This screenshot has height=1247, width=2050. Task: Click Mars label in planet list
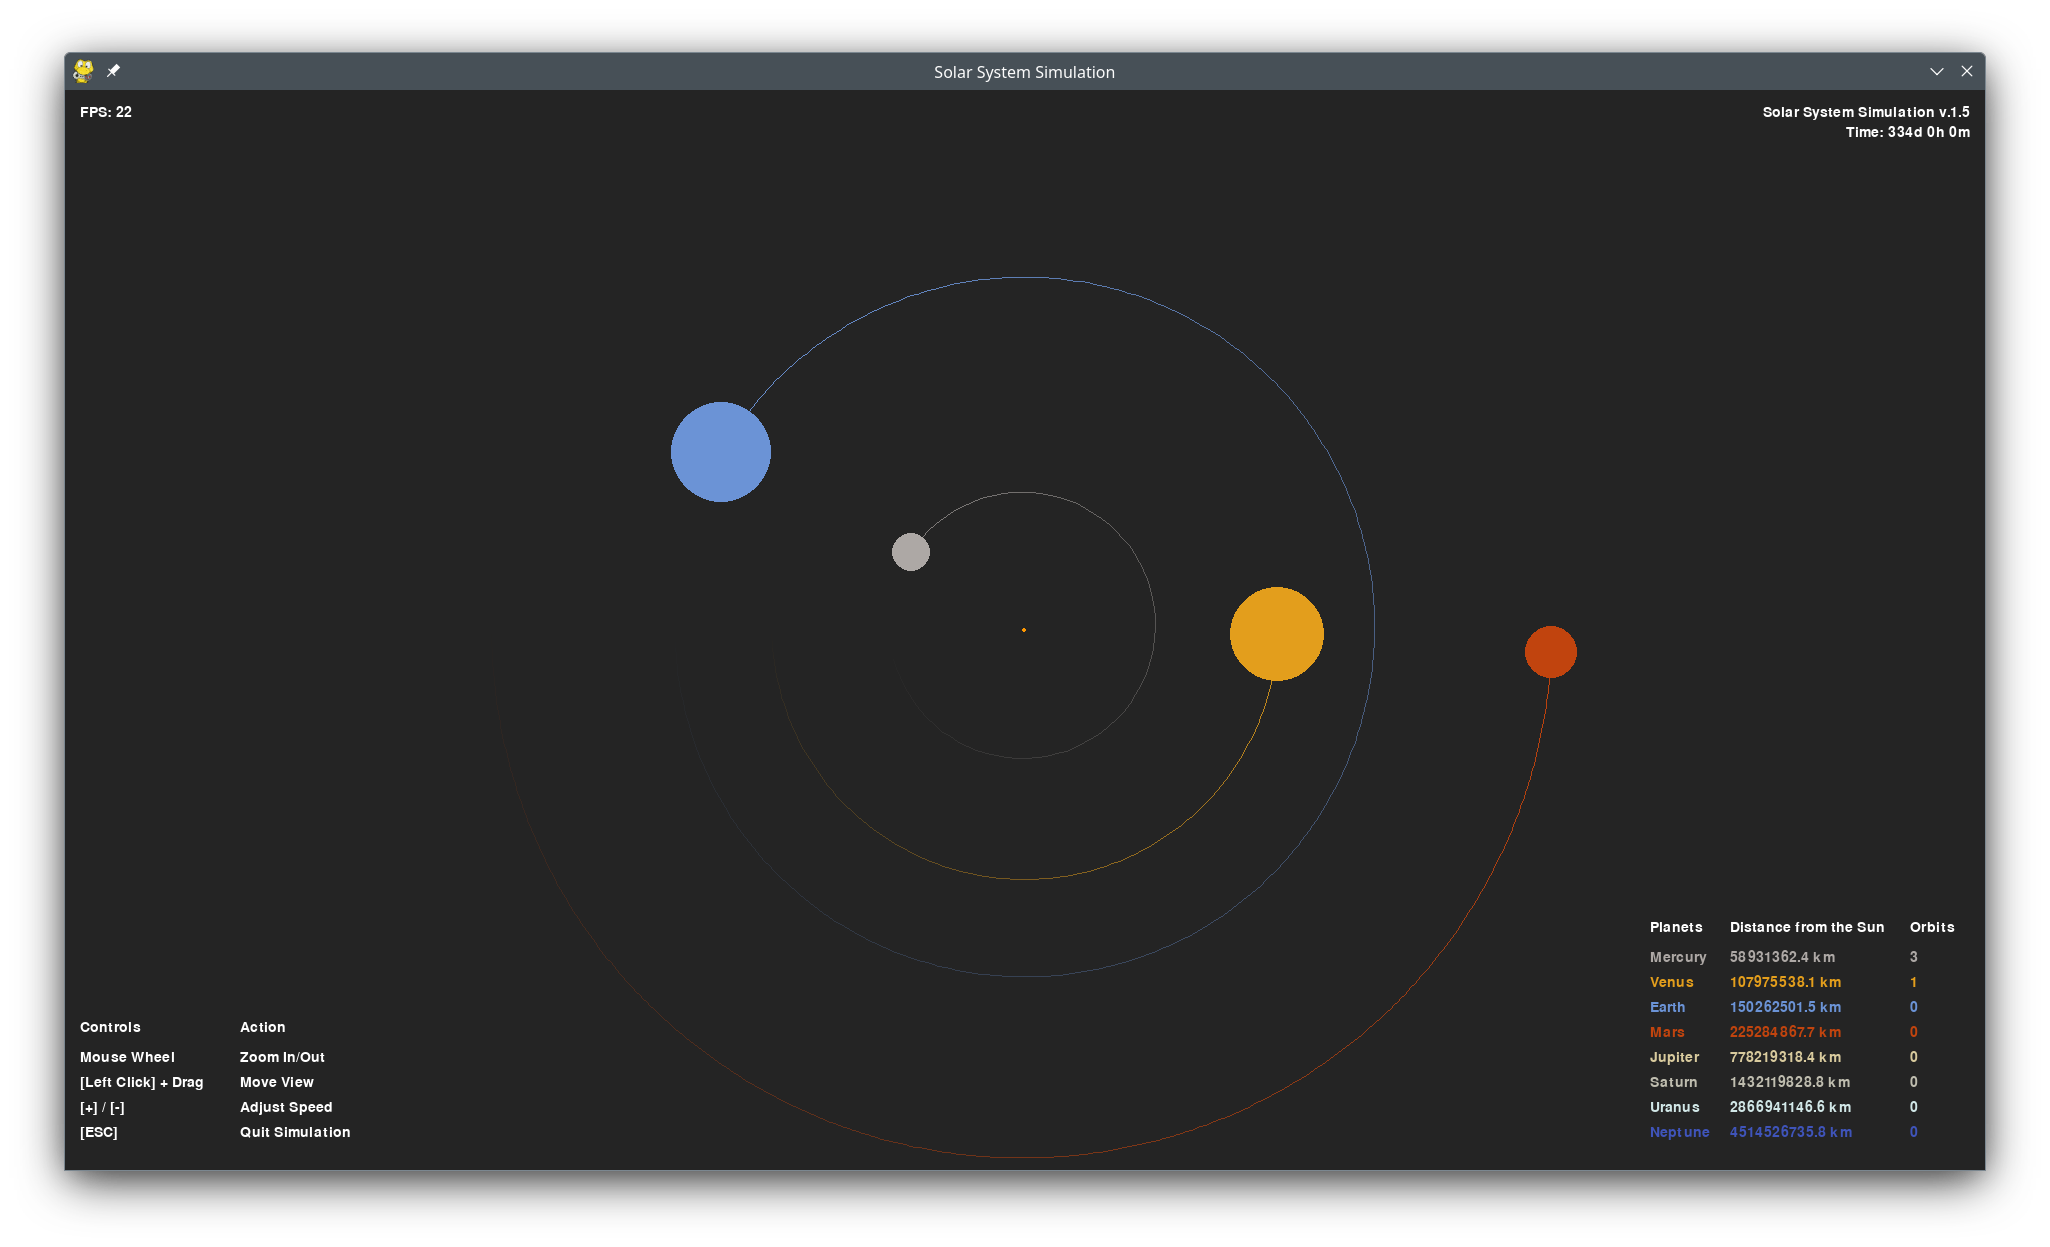pos(1667,1032)
